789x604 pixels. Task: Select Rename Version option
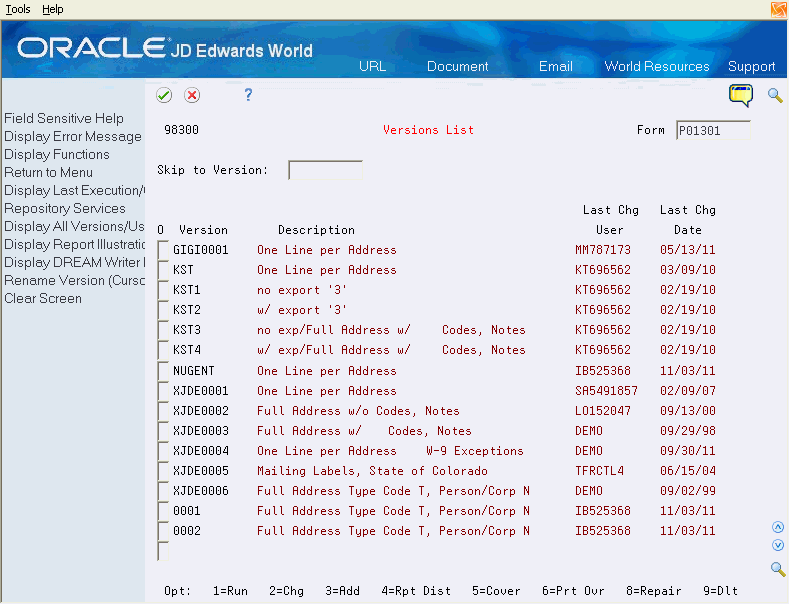tap(74, 280)
